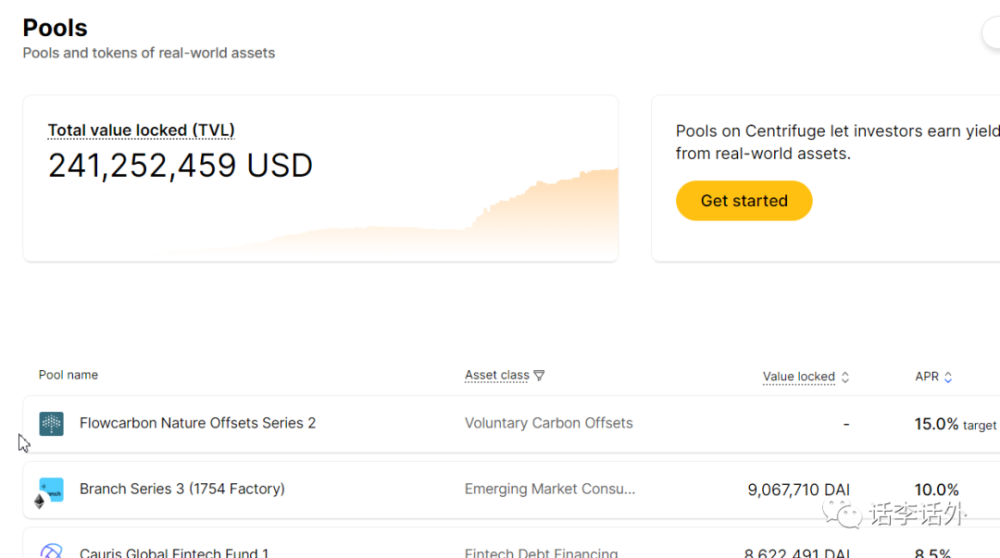Open the Asset class filter icon
The image size is (1000, 558).
click(539, 376)
